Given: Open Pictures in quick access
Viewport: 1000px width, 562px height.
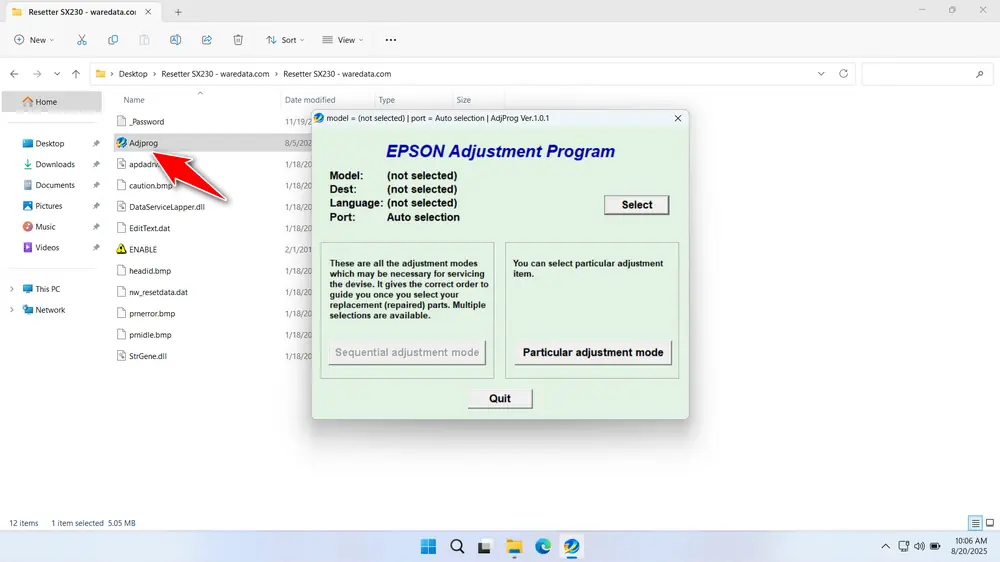Looking at the screenshot, I should (48, 206).
